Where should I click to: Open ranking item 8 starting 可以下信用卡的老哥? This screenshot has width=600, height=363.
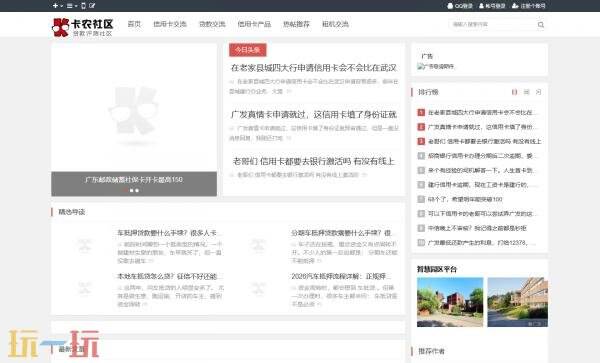coord(483,214)
